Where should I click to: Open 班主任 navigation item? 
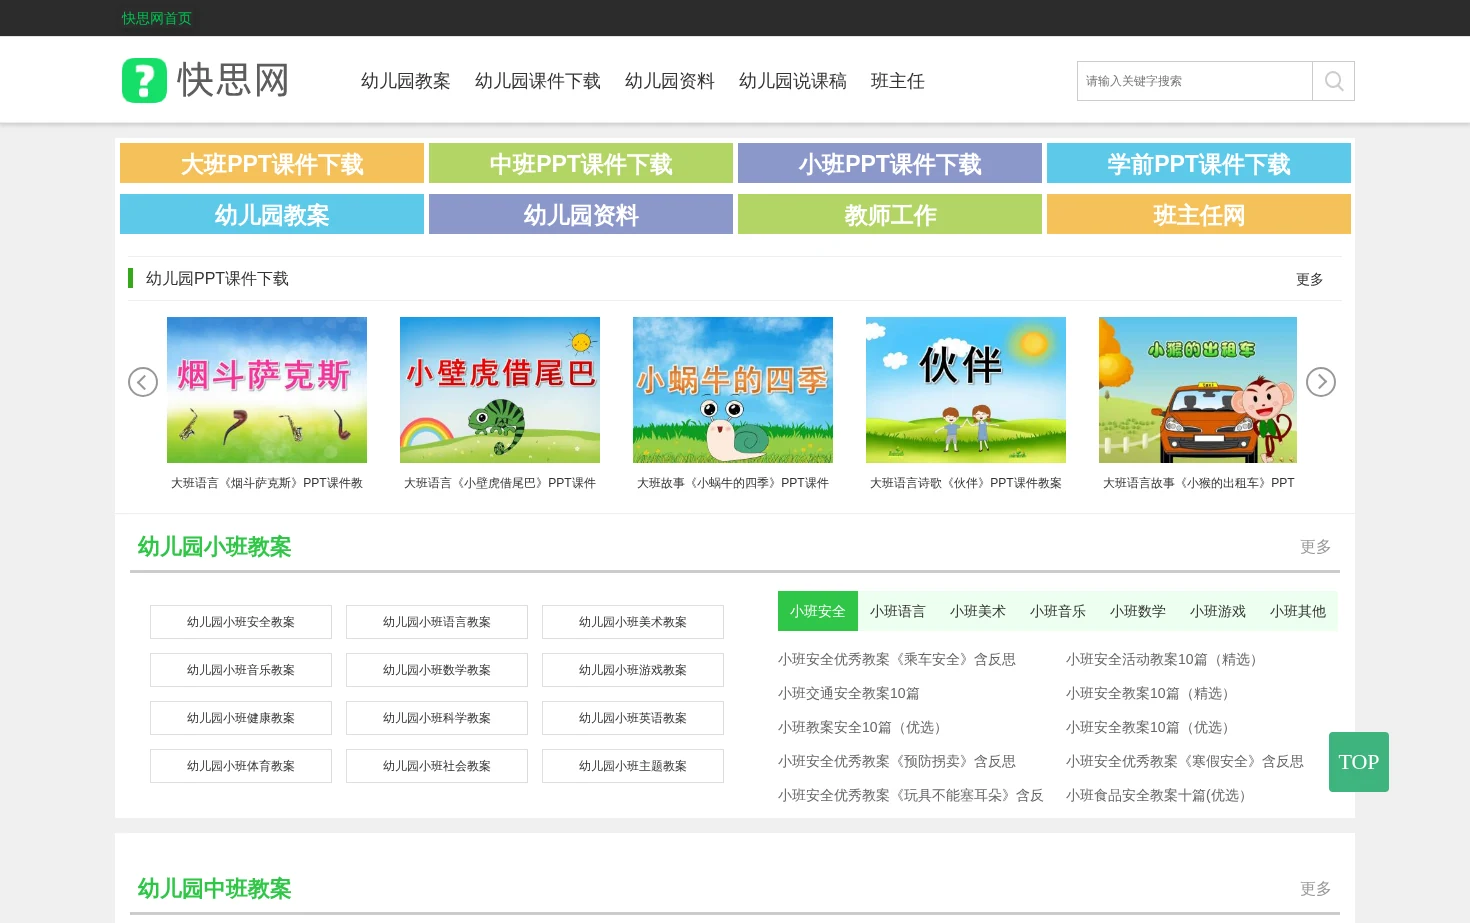click(898, 81)
